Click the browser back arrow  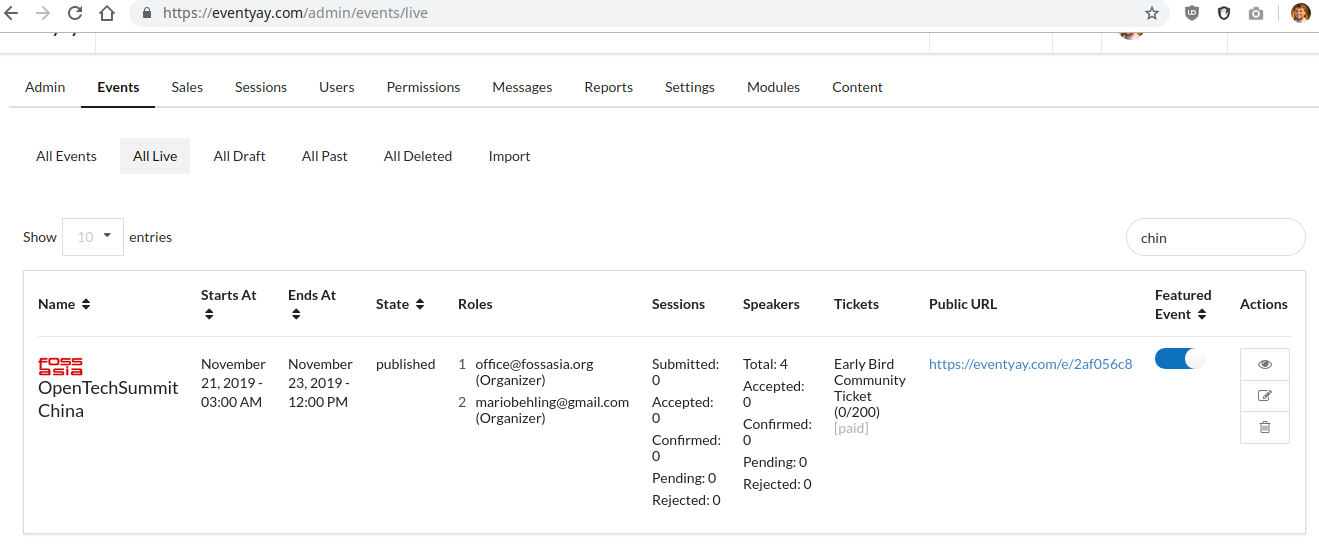(x=12, y=14)
